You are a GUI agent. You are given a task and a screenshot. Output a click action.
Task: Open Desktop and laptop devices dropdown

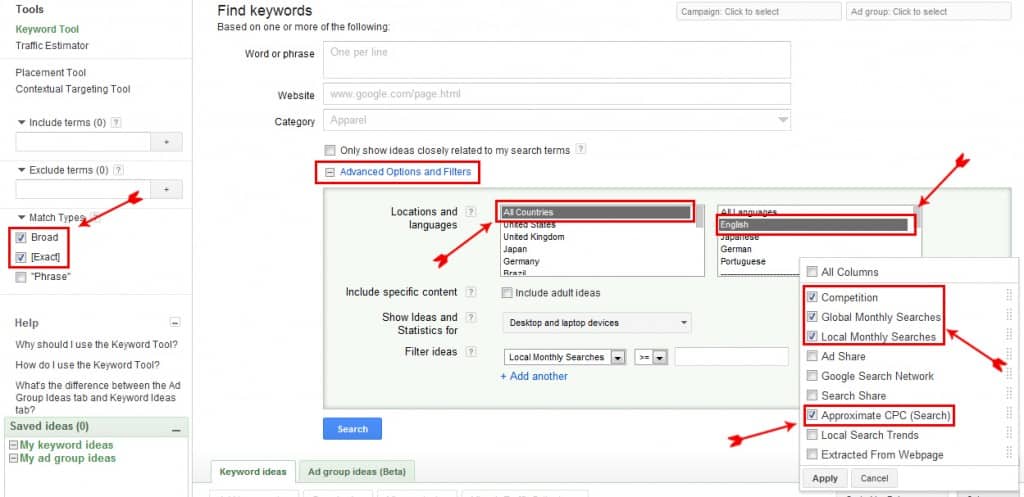597,323
